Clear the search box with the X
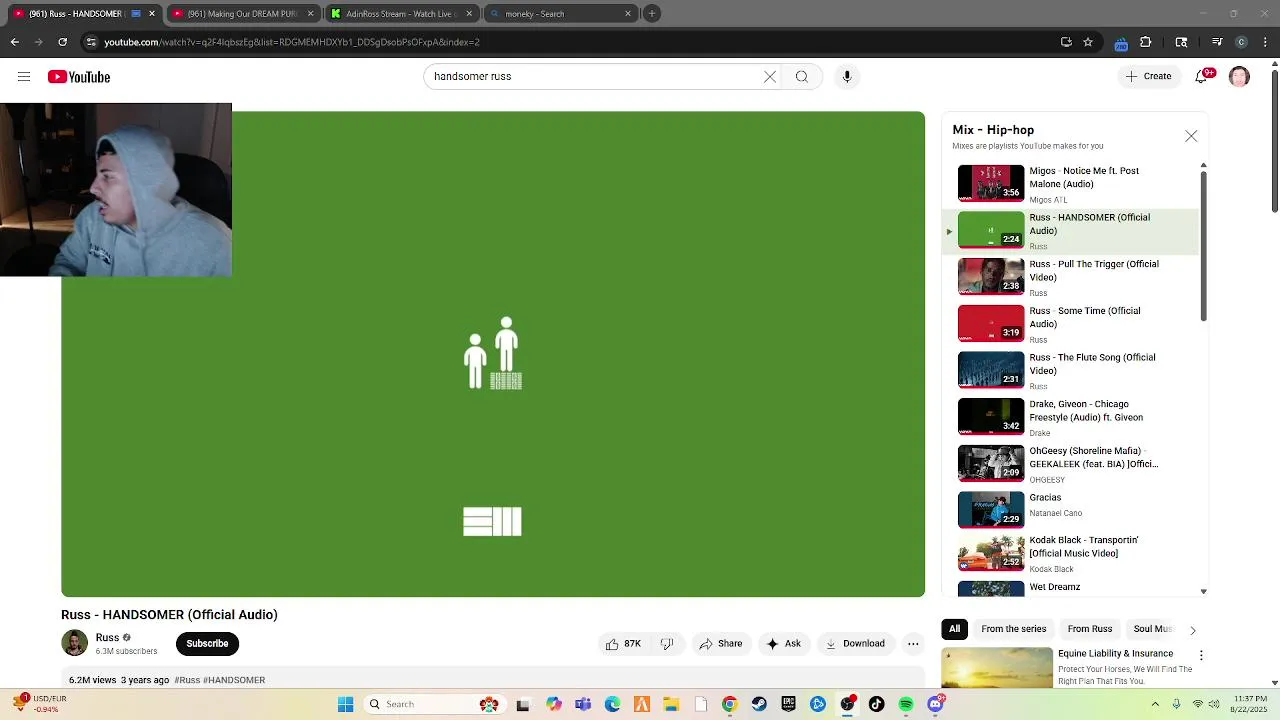Screen dimensions: 1280x720 770,77
